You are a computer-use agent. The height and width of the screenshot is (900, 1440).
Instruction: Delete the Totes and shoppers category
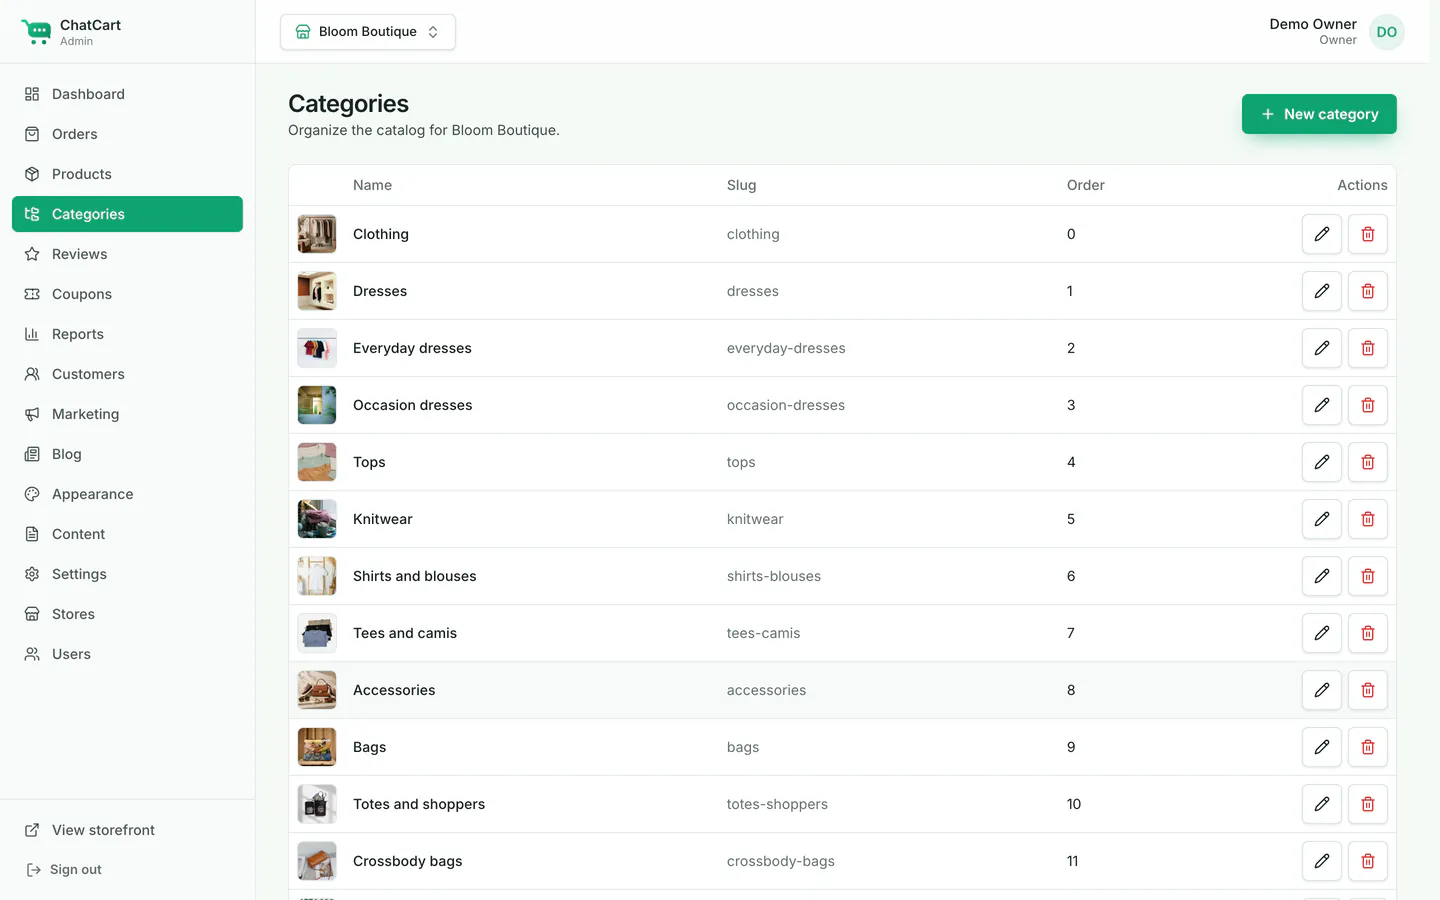click(1367, 804)
